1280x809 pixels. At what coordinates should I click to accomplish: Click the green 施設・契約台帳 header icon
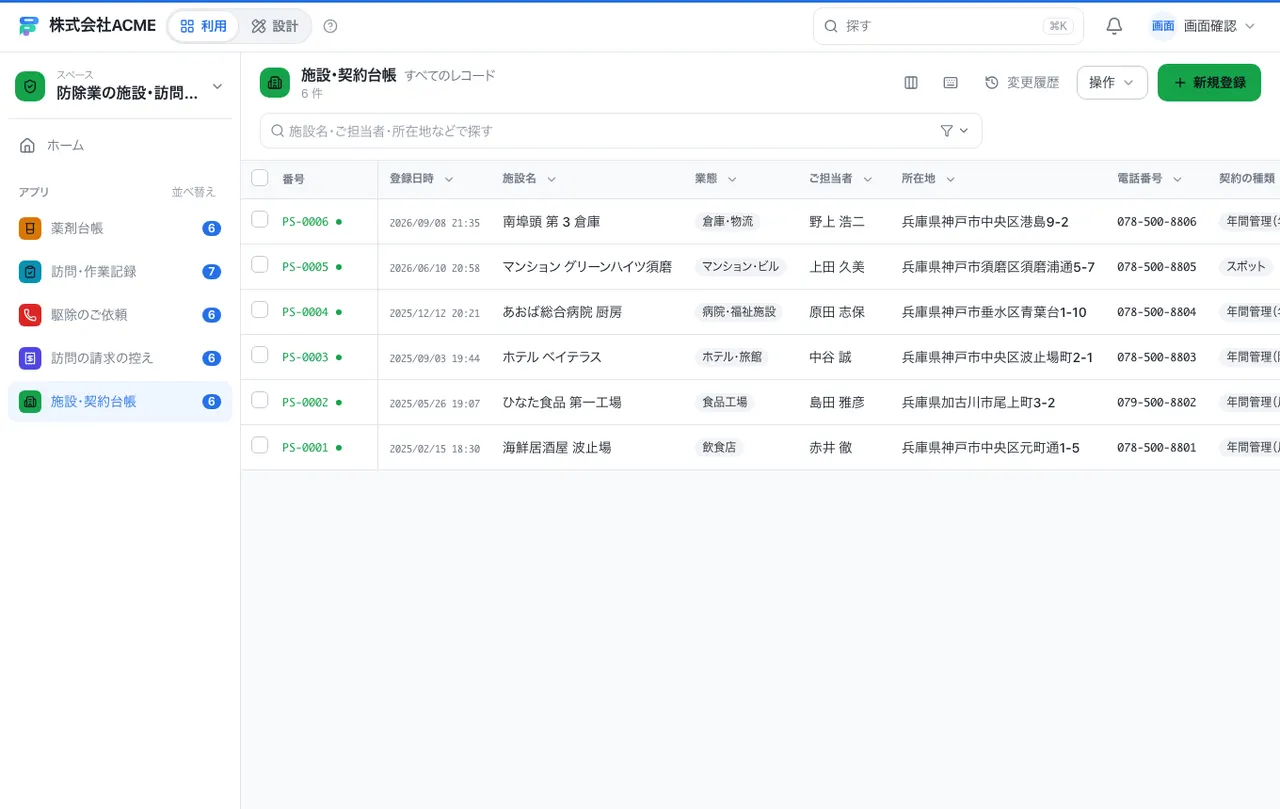275,83
